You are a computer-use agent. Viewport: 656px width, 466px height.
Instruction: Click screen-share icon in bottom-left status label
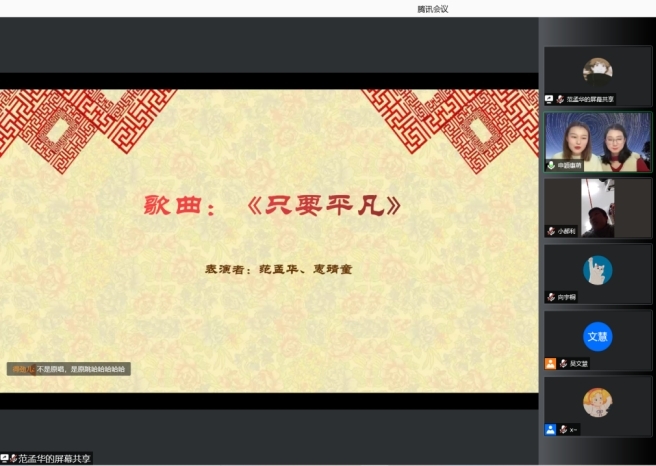coord(5,458)
